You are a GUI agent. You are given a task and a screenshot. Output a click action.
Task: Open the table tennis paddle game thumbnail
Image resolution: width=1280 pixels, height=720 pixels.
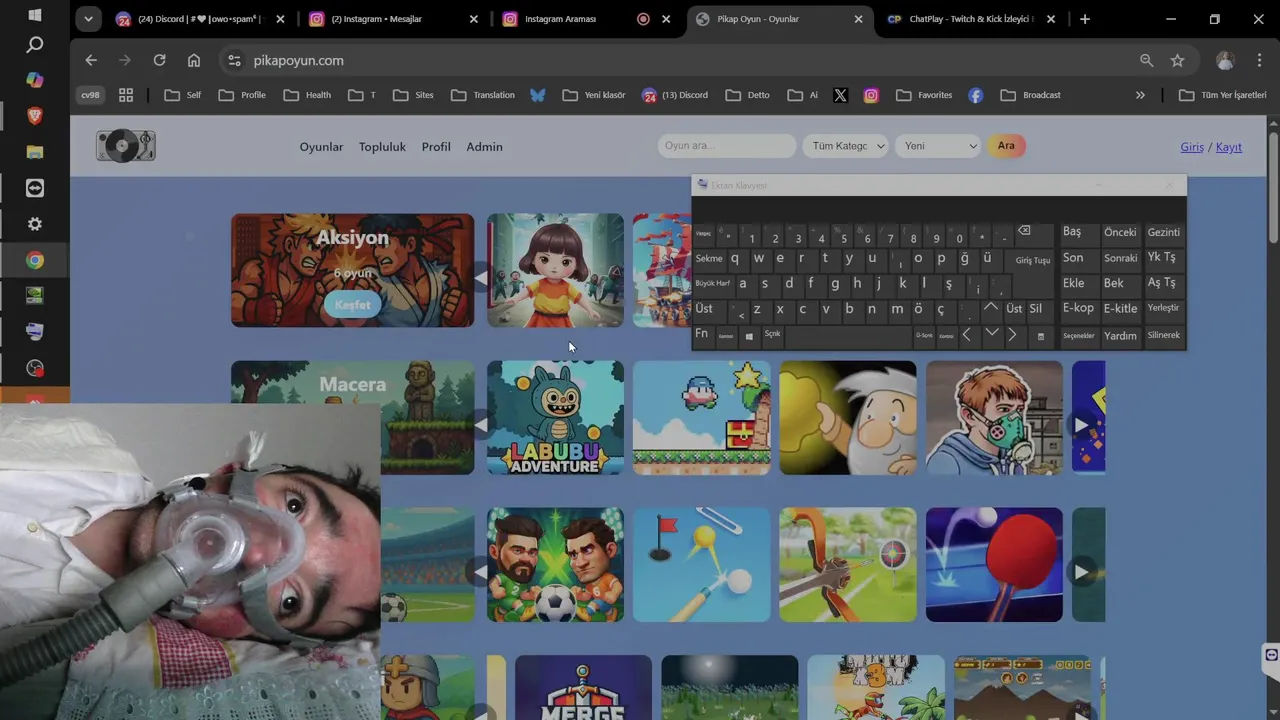point(994,564)
